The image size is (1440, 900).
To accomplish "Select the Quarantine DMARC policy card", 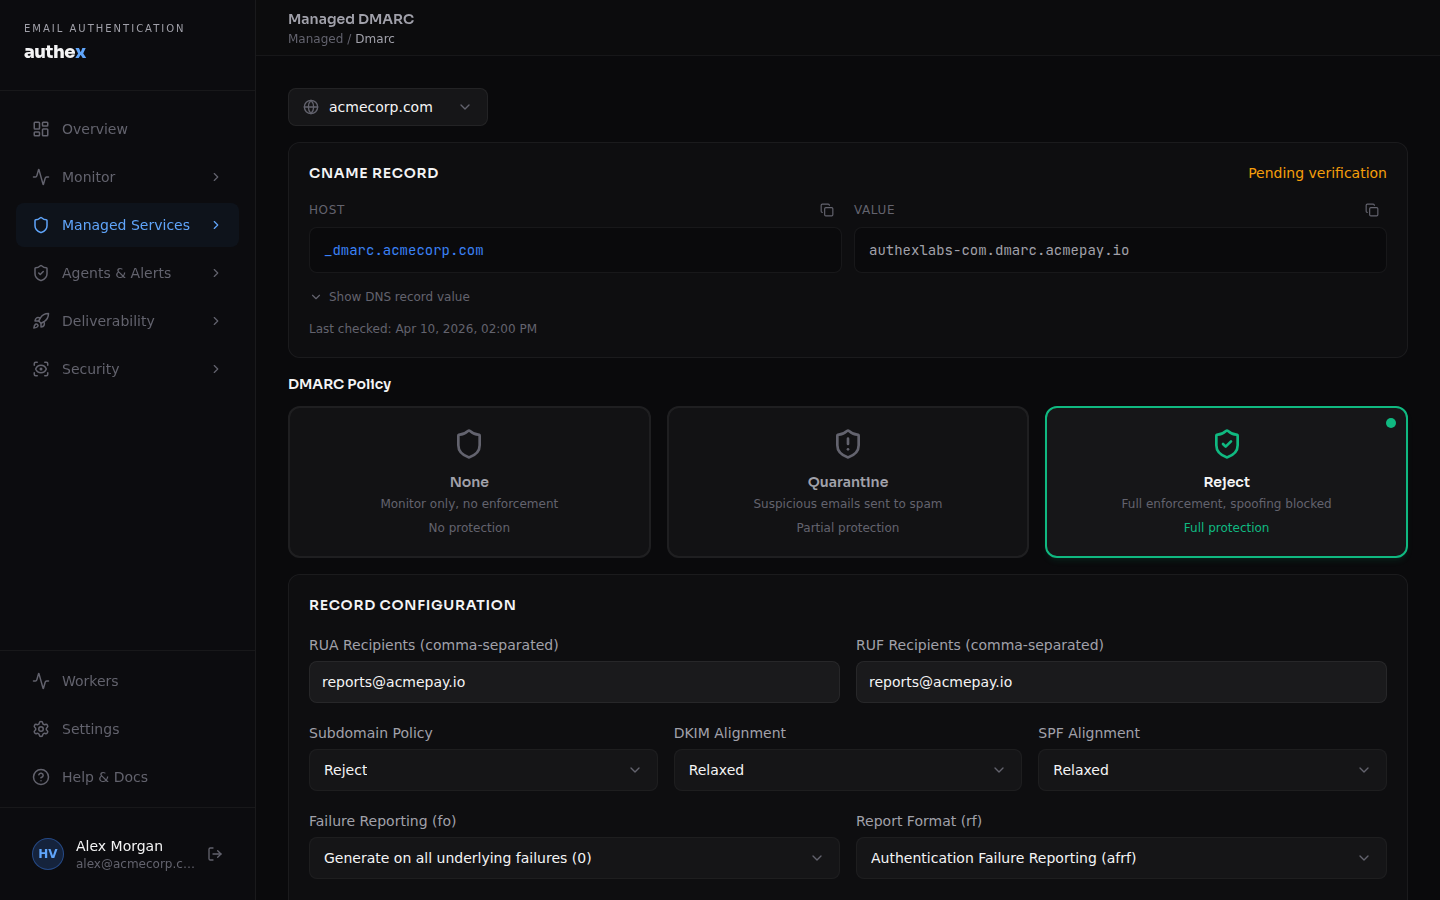I will (848, 482).
